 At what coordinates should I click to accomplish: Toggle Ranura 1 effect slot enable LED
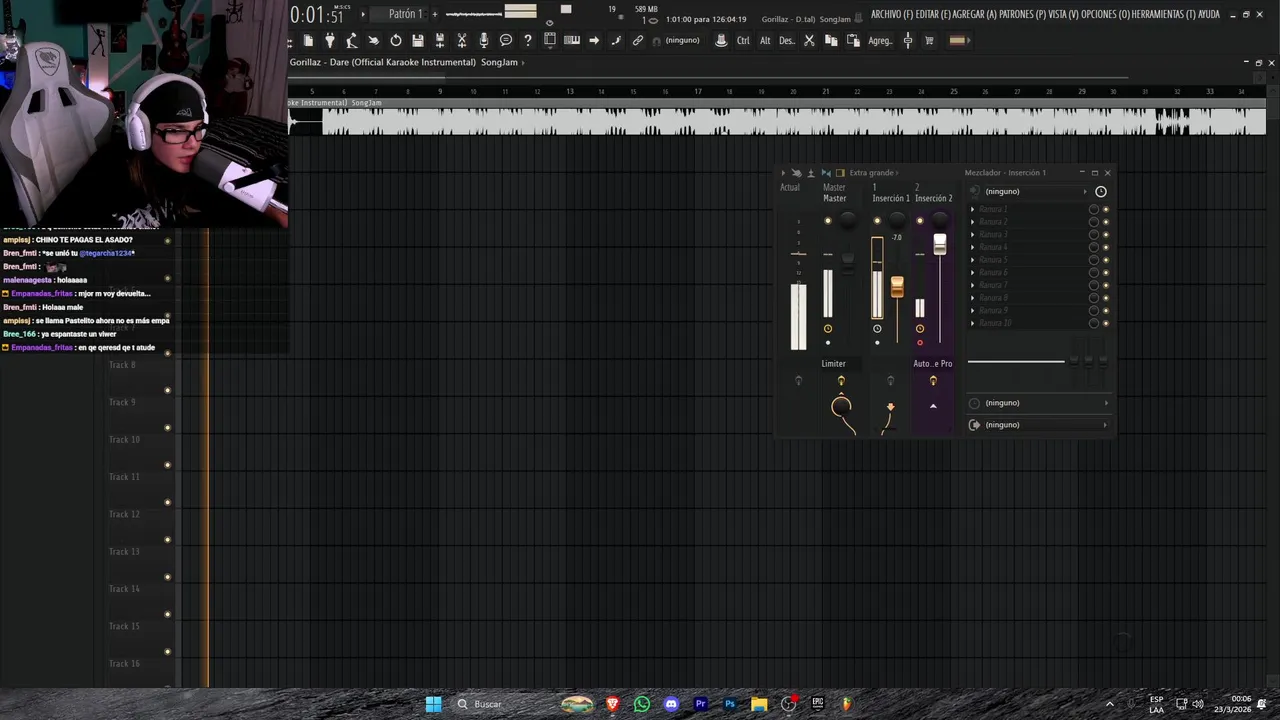(x=1106, y=209)
